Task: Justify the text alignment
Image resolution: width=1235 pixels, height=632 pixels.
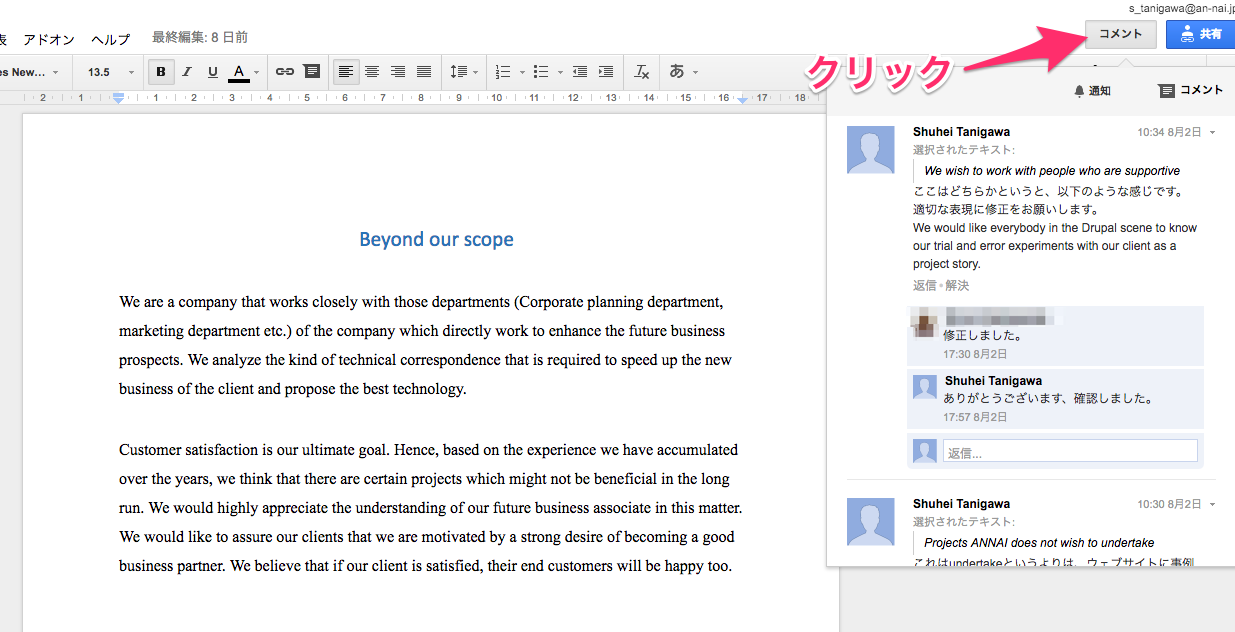Action: (x=424, y=72)
